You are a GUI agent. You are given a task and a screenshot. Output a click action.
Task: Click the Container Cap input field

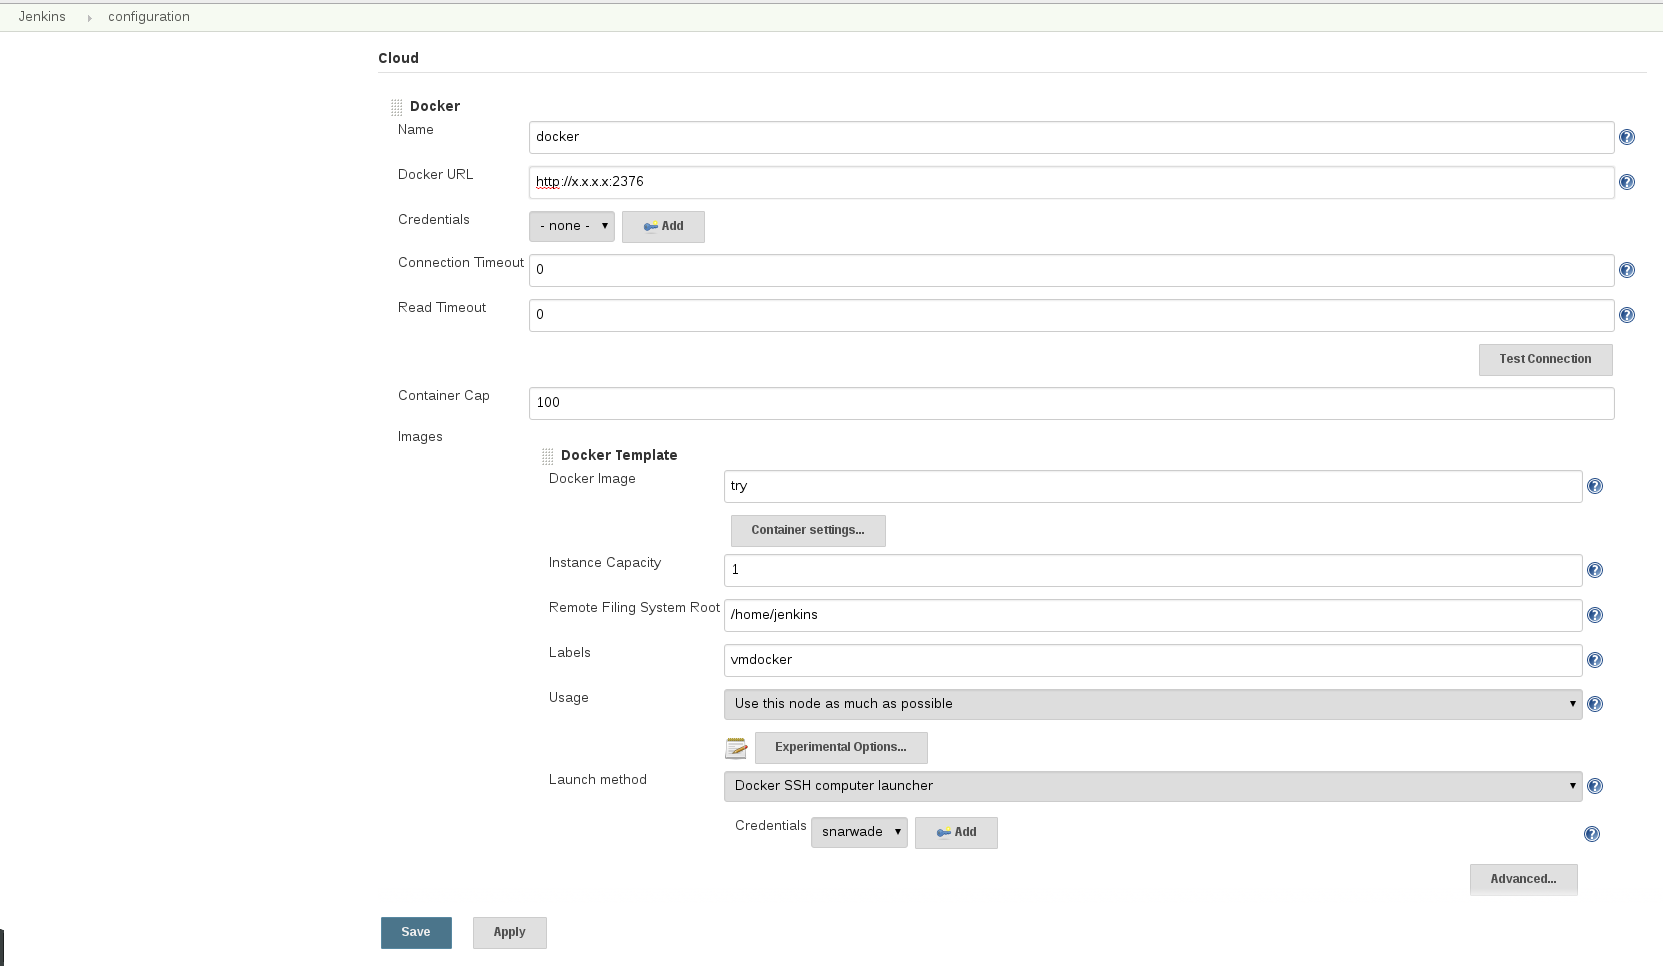click(x=1070, y=403)
